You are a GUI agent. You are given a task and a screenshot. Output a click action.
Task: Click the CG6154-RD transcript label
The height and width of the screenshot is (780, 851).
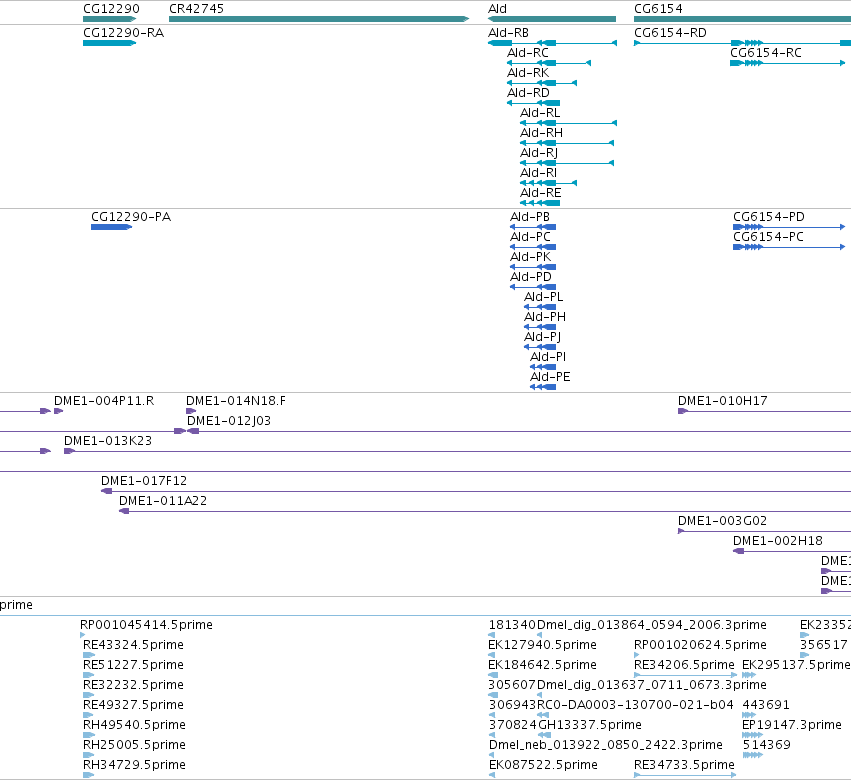click(x=670, y=33)
